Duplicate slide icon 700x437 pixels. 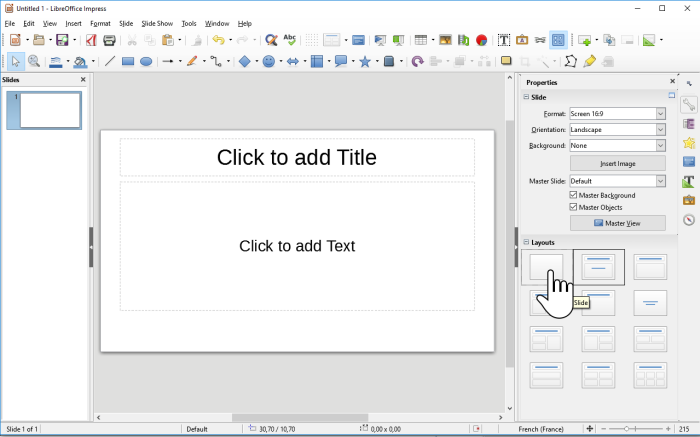click(x=609, y=40)
